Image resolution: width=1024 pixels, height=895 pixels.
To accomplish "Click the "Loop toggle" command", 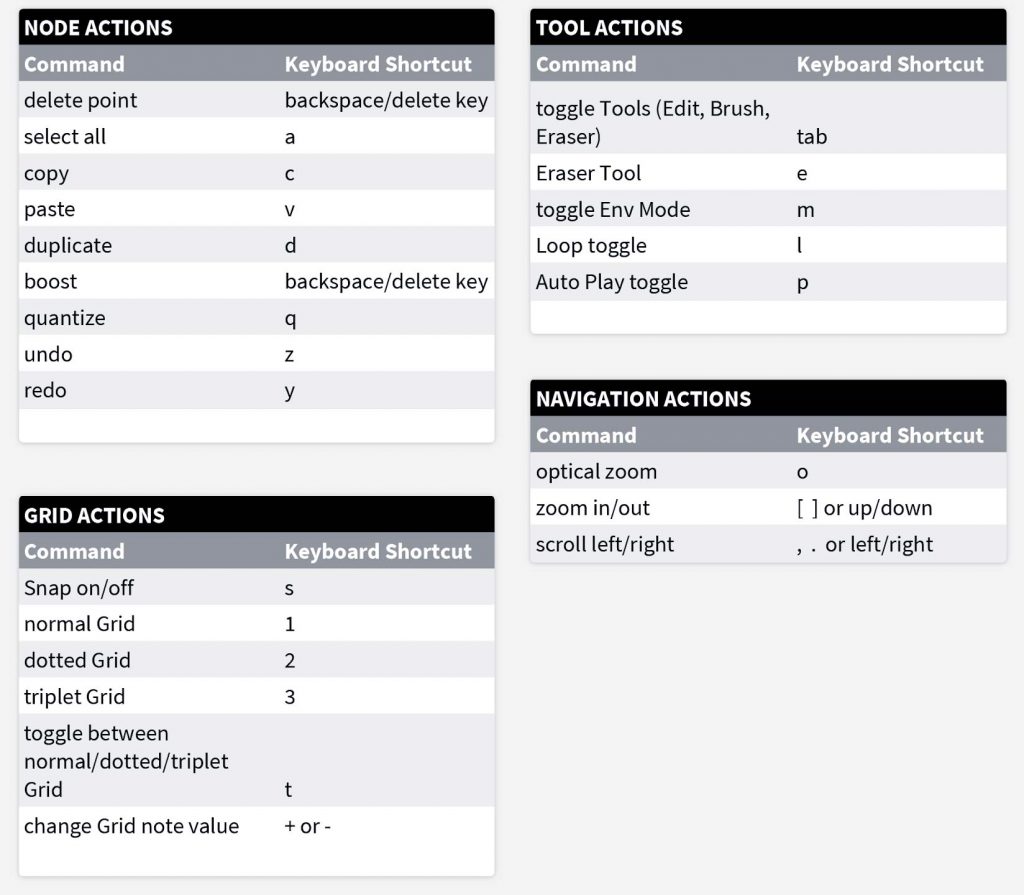I will pyautogui.click(x=591, y=245).
